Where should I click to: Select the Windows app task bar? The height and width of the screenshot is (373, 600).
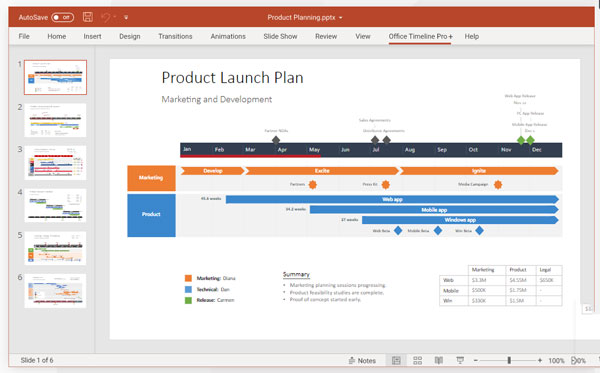tap(460, 220)
